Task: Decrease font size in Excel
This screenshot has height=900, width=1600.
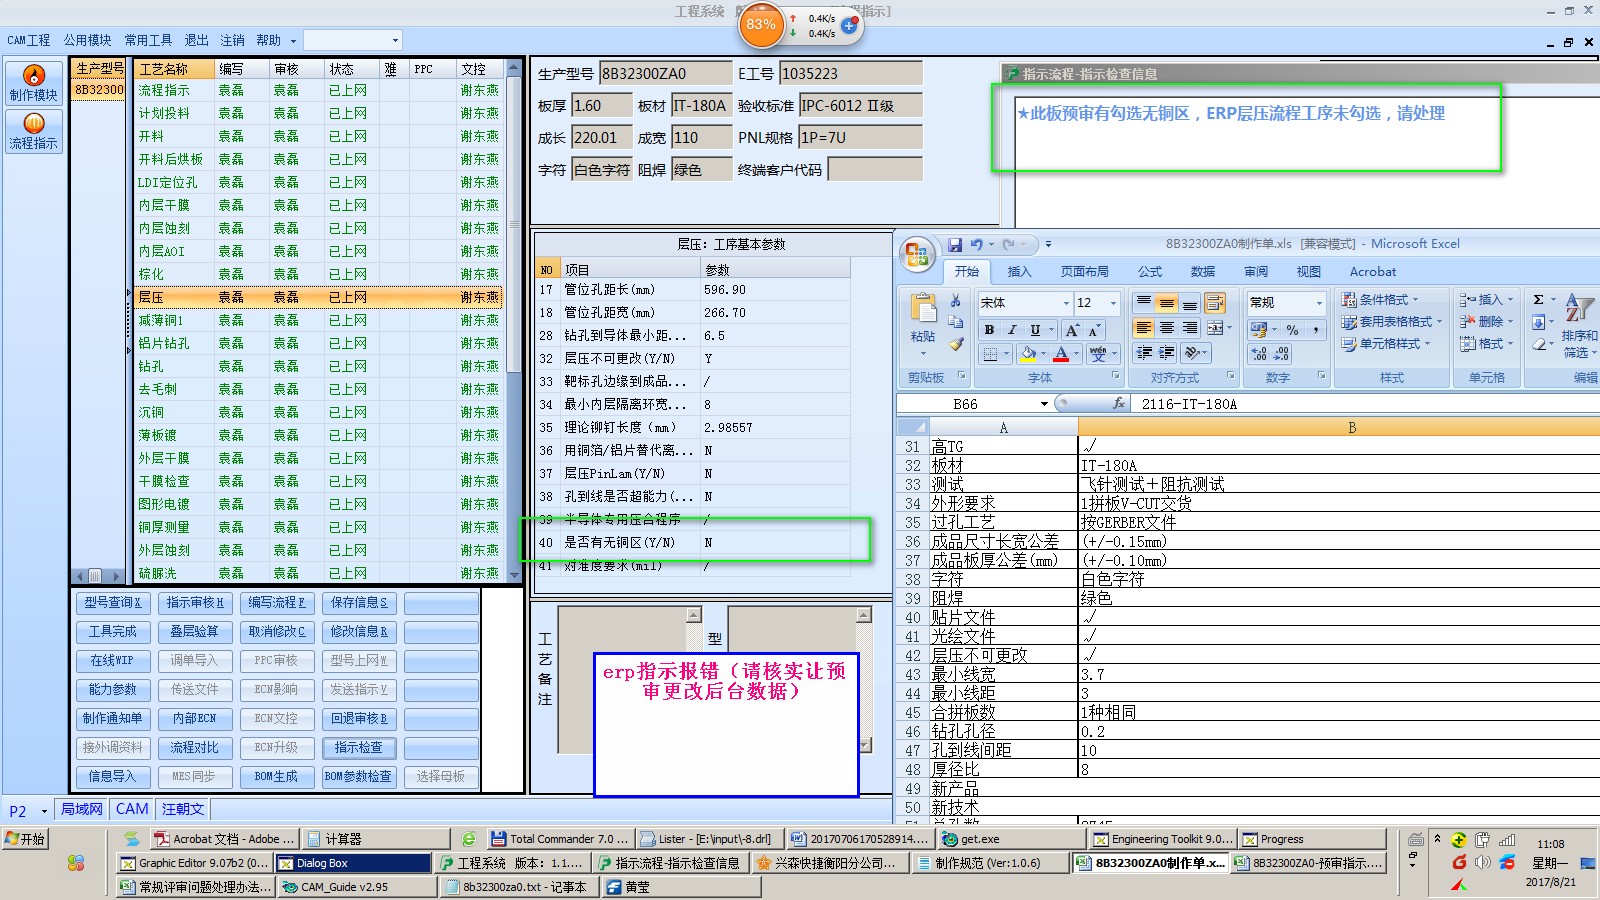Action: [x=1093, y=329]
